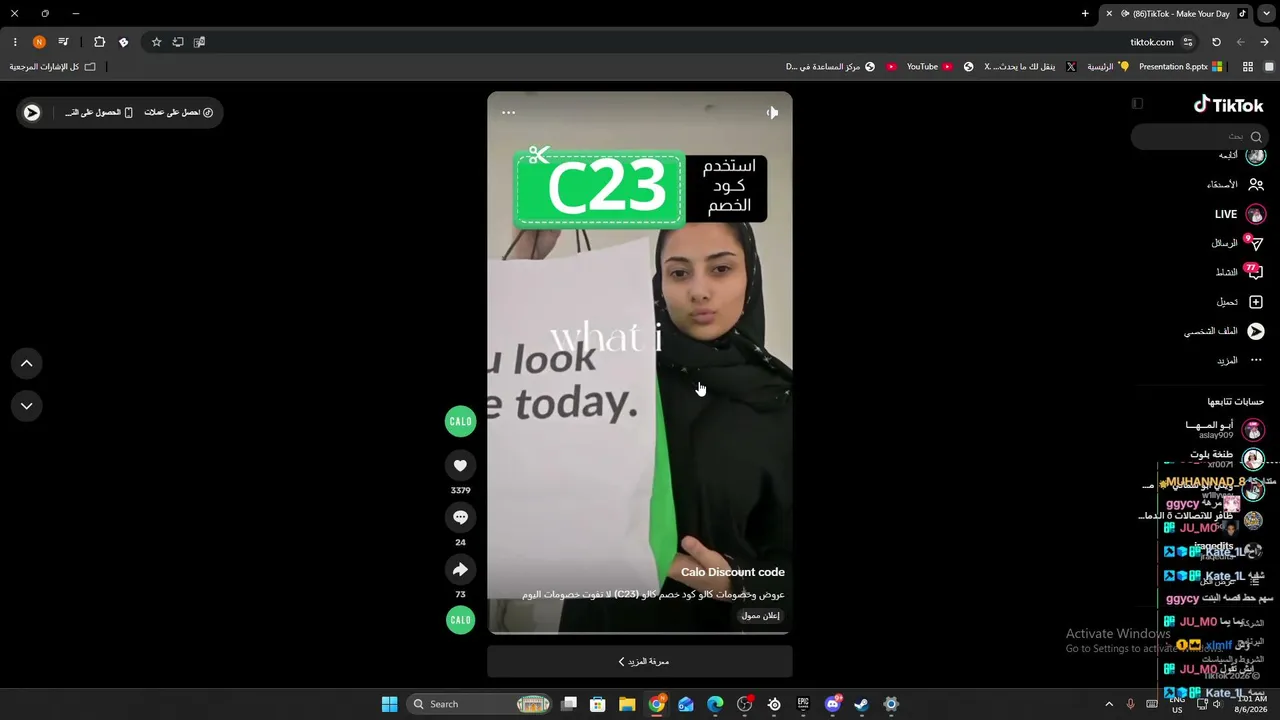Image resolution: width=1280 pixels, height=720 pixels.
Task: Open Messages (الرسائل) in the sidebar
Action: (1237, 243)
